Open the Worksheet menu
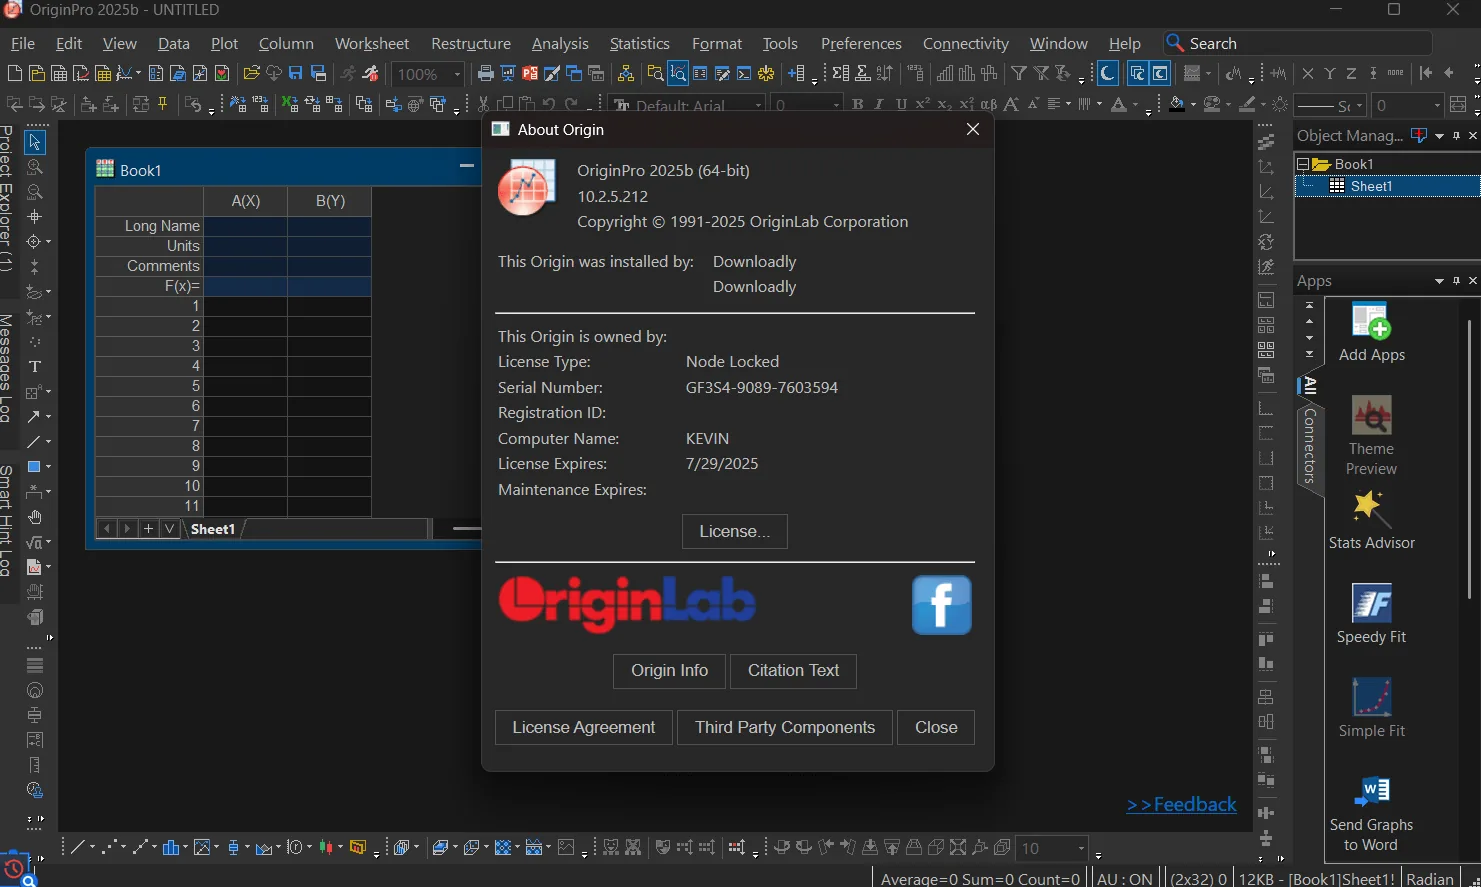Image resolution: width=1481 pixels, height=887 pixels. (x=372, y=44)
